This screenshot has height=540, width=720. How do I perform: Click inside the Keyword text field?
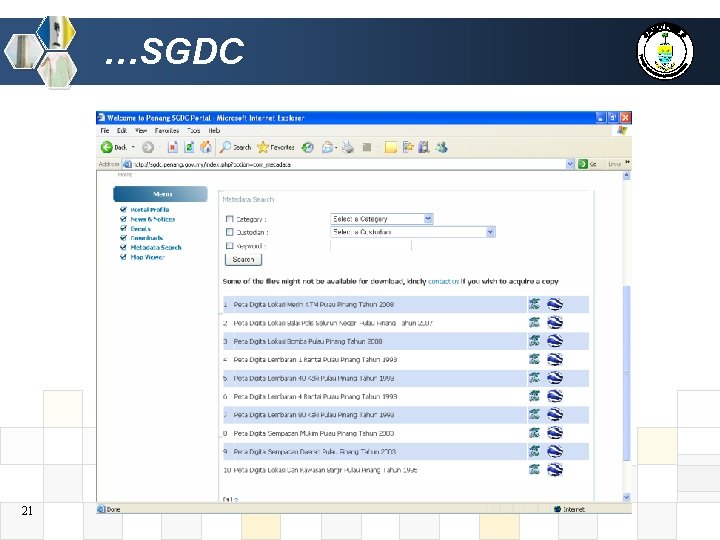pyautogui.click(x=371, y=246)
